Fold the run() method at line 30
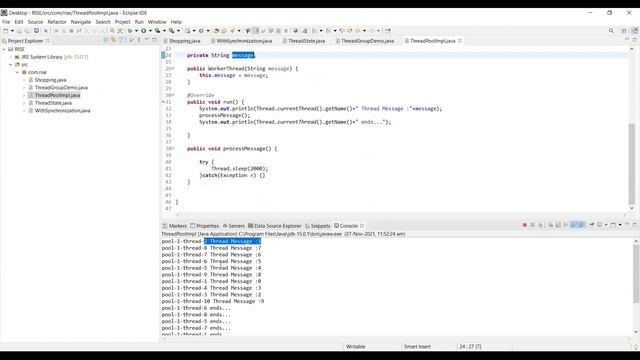Screen dimensions: 640x360 (x=173, y=95)
